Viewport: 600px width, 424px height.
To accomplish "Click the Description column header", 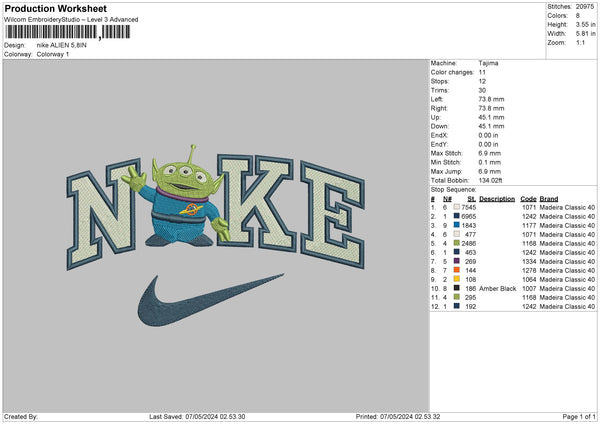I will (x=497, y=199).
